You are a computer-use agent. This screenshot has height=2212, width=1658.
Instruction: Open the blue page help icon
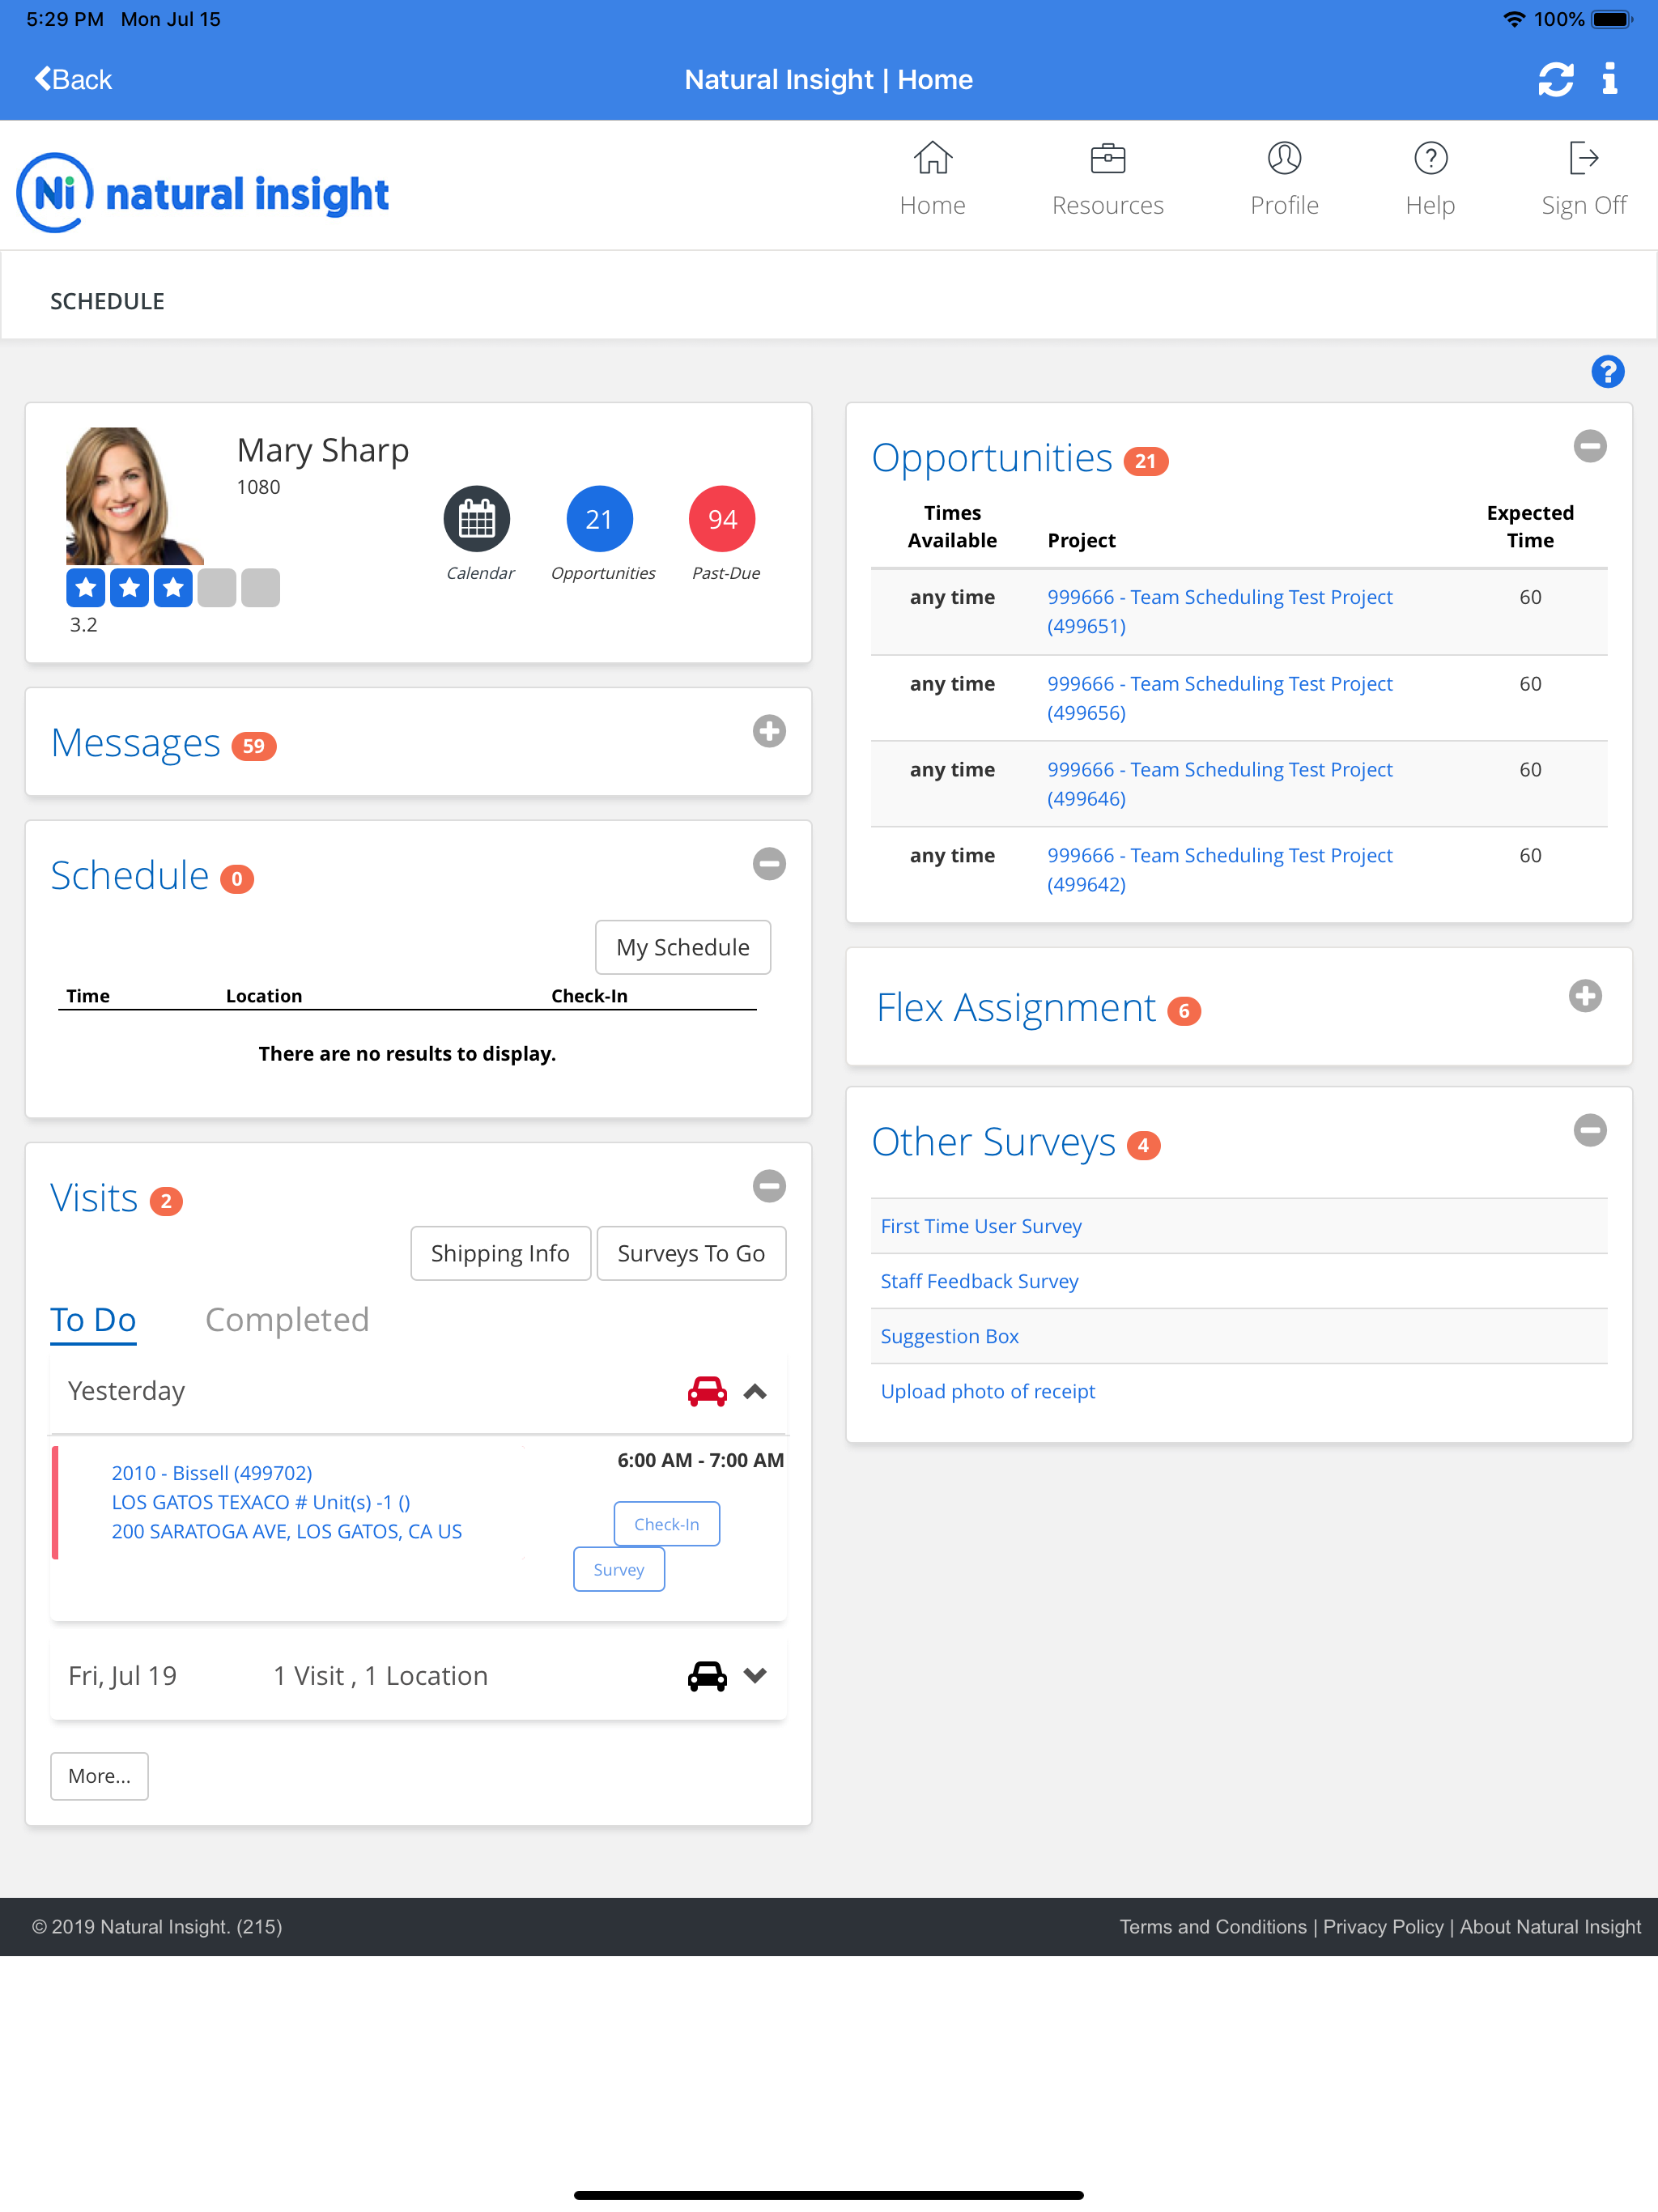(1607, 372)
